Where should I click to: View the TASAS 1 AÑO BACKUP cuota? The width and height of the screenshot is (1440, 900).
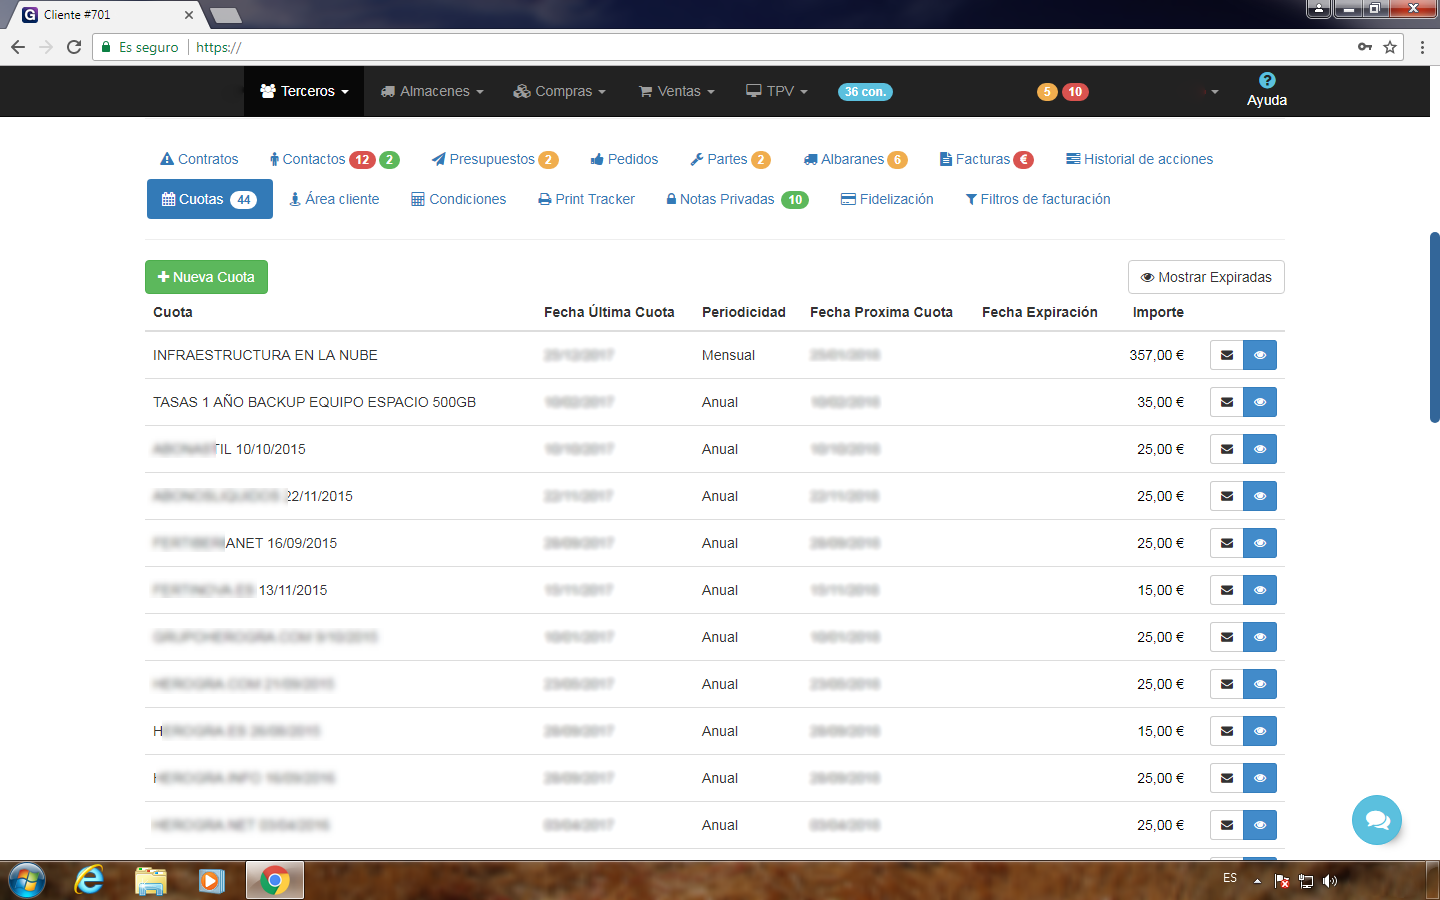pos(1260,402)
